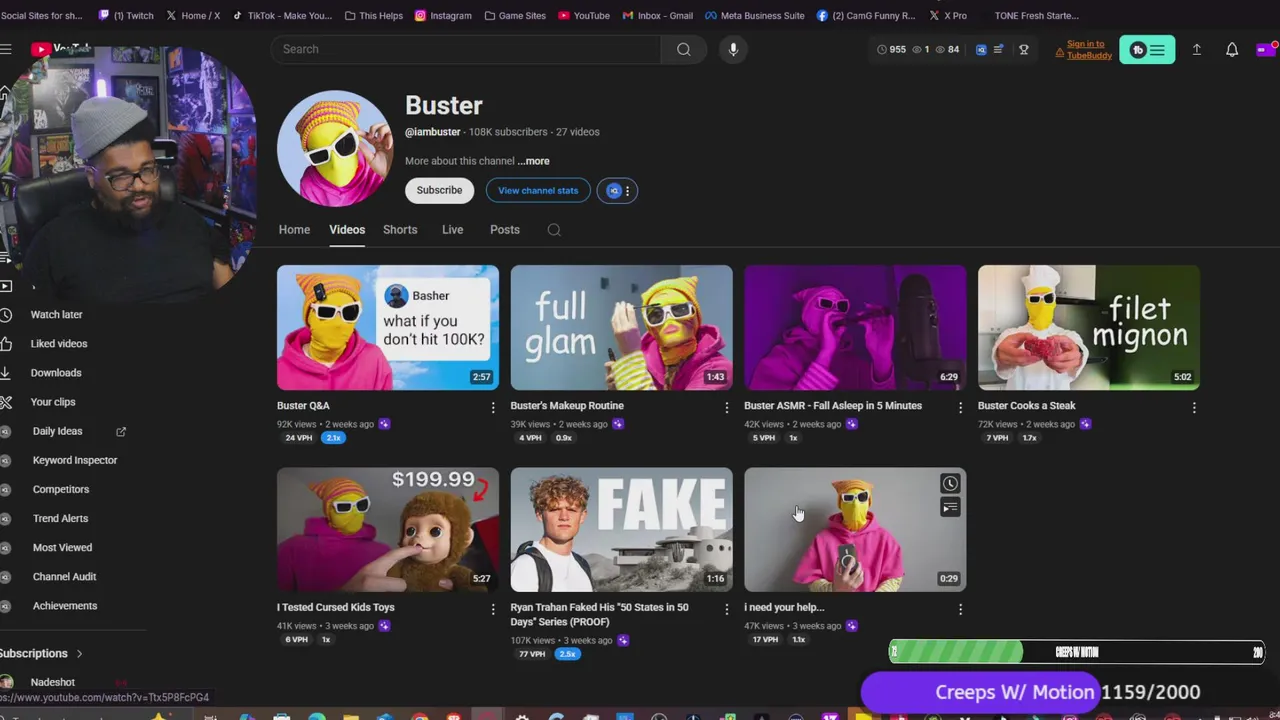Click the Buster channel avatar

click(335, 148)
